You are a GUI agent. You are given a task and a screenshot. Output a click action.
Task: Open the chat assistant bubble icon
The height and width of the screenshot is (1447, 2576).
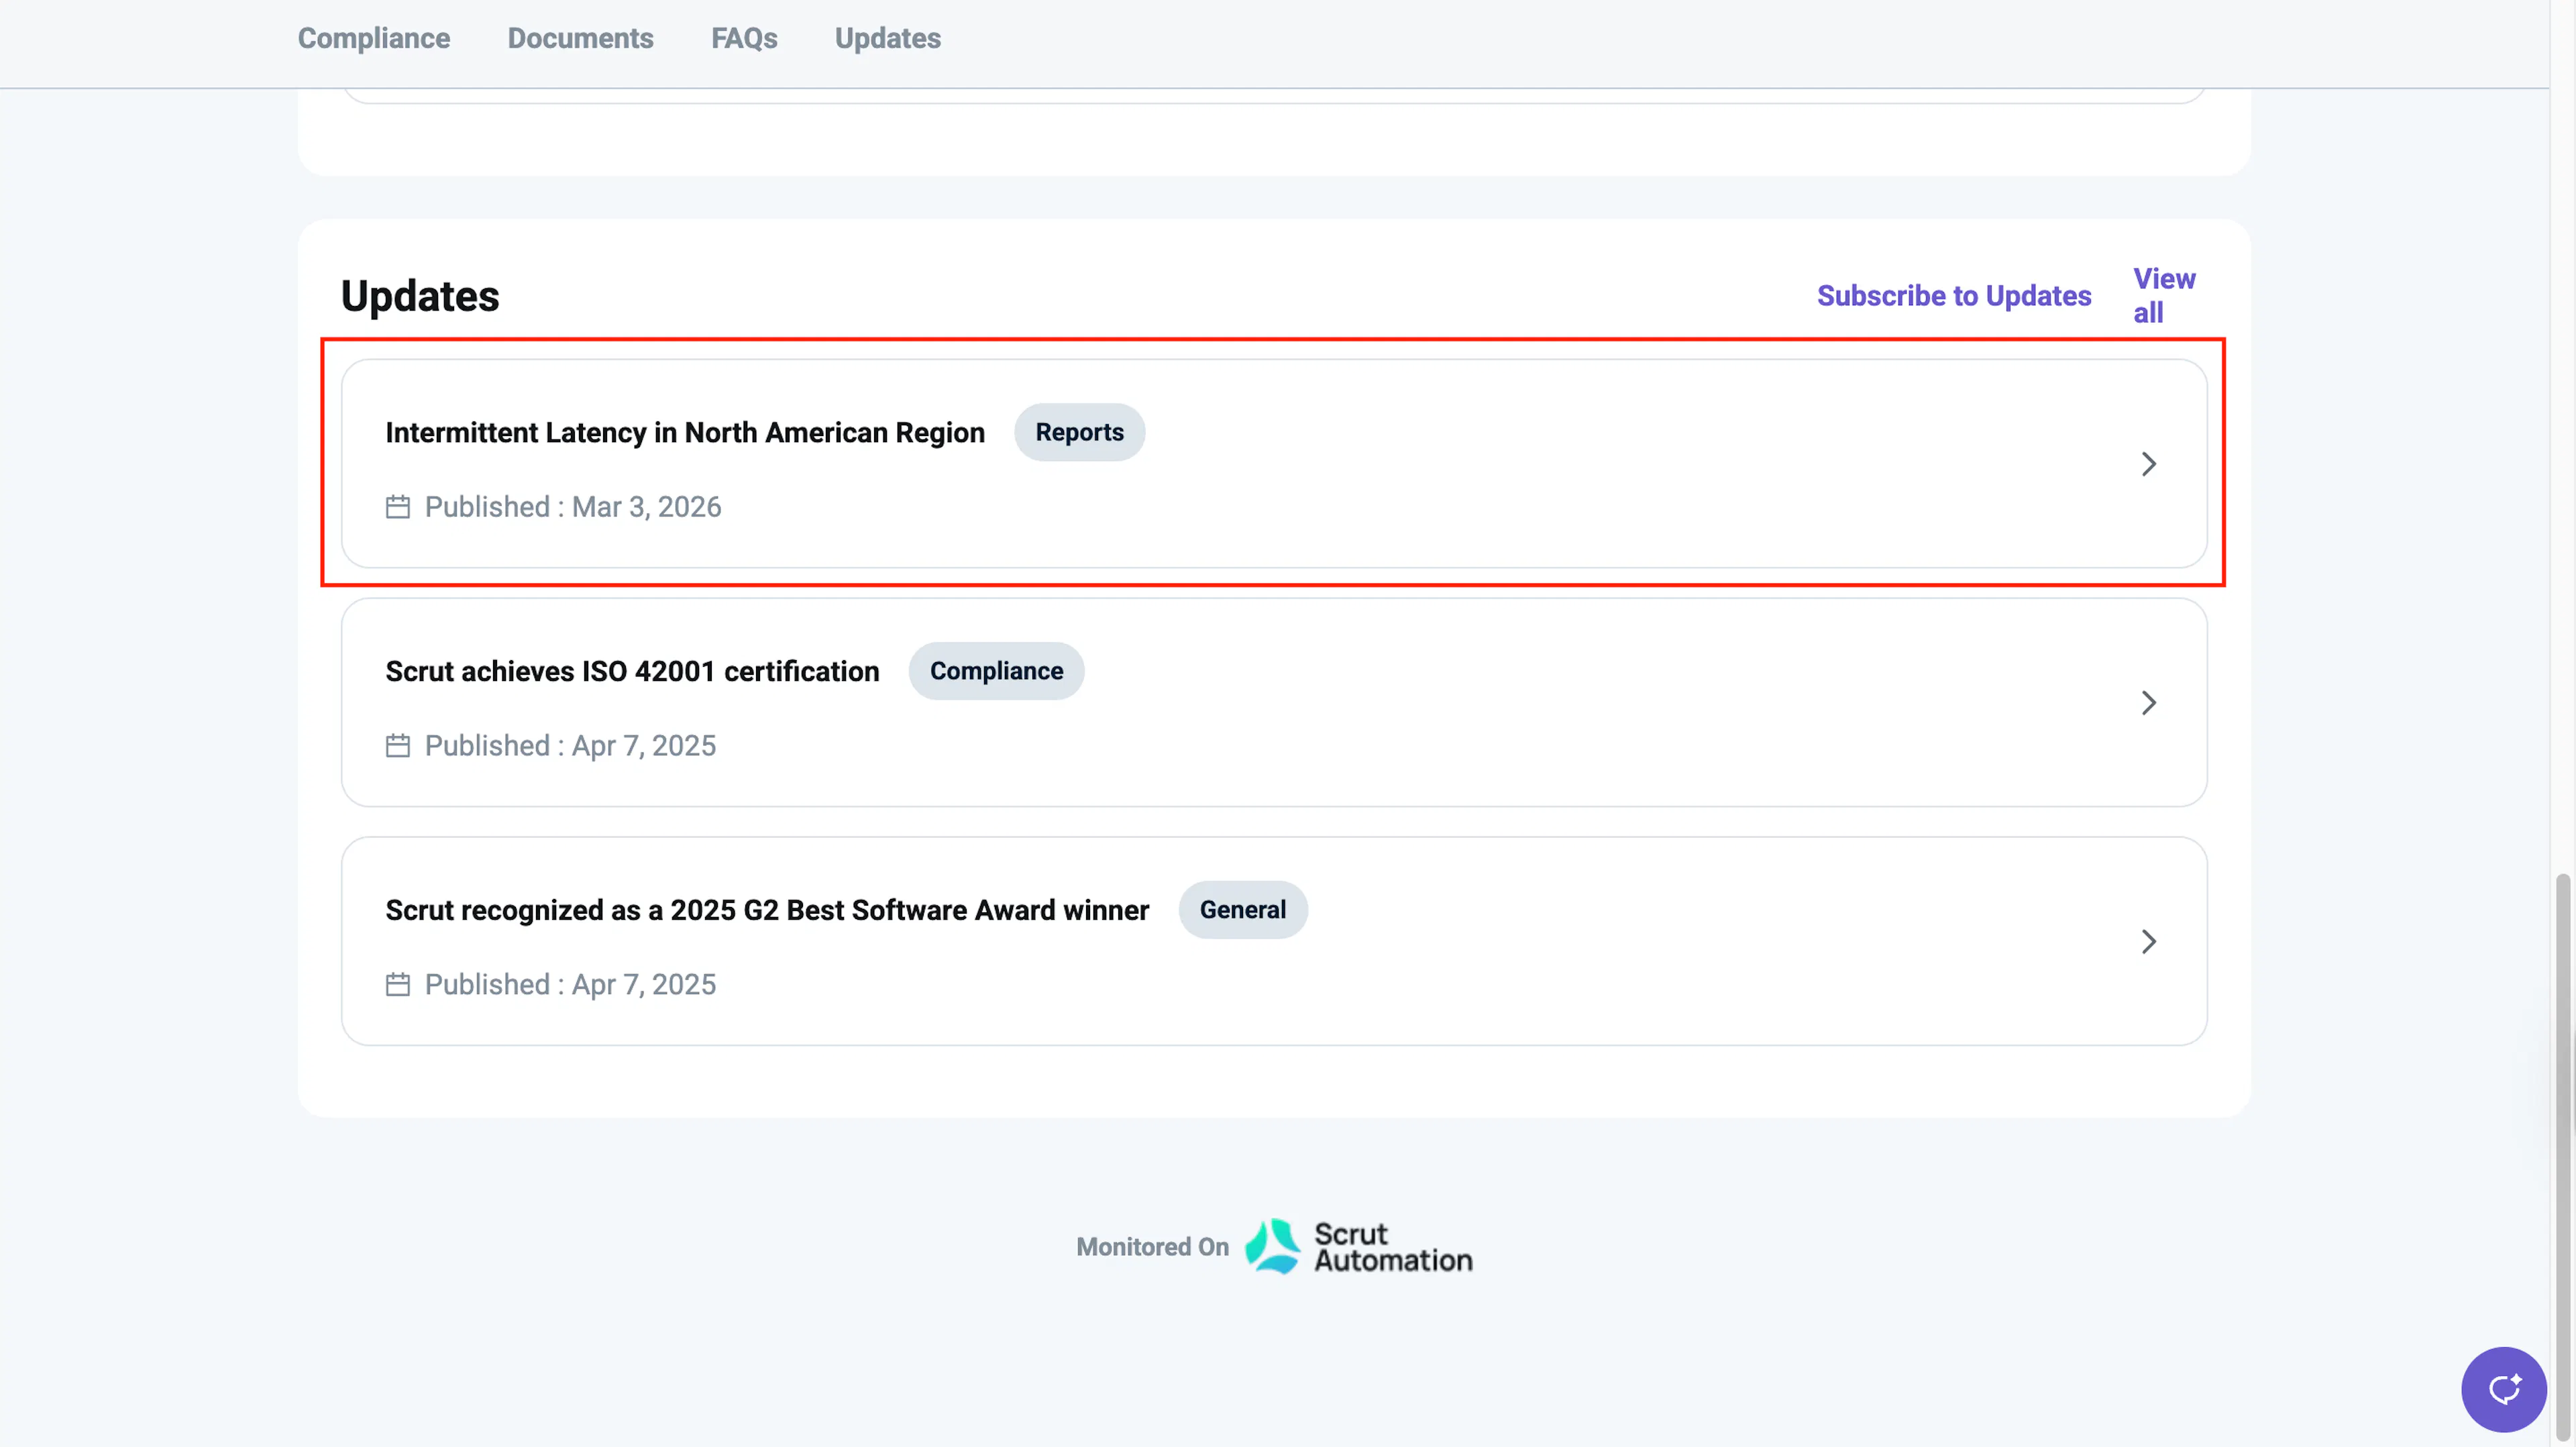2503,1389
